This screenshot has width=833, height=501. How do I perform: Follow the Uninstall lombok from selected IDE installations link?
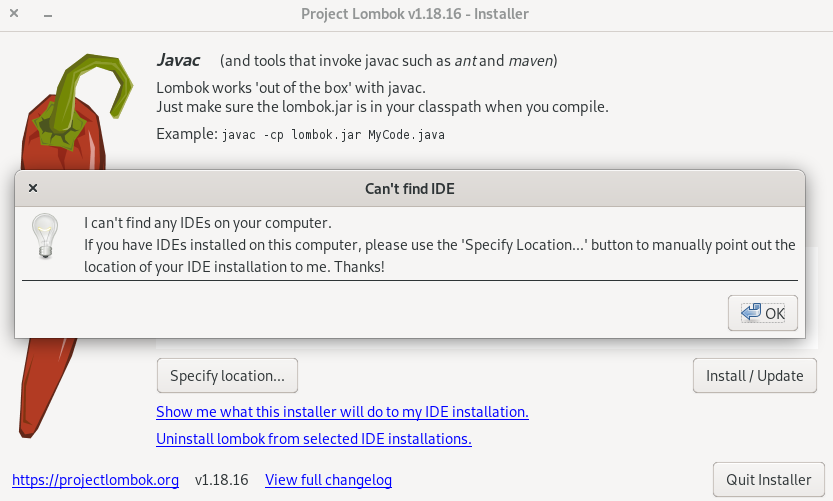pos(314,439)
